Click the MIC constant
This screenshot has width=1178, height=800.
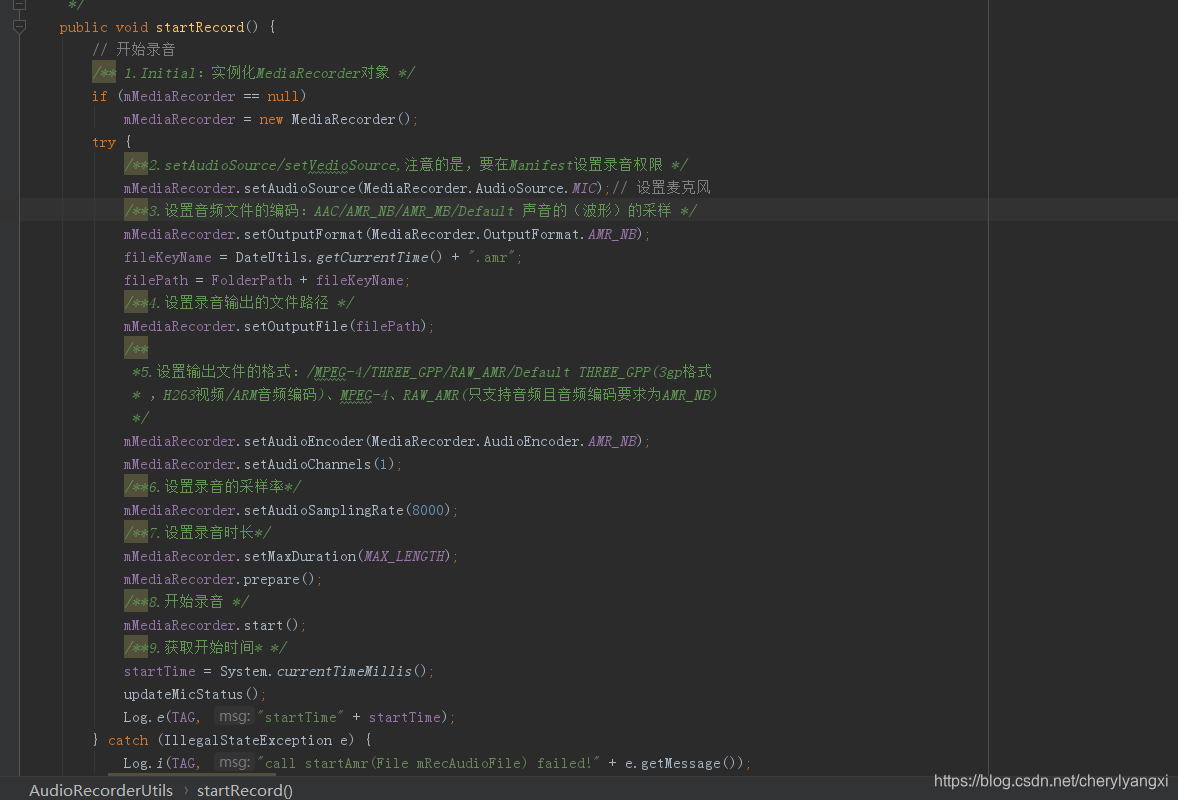584,188
